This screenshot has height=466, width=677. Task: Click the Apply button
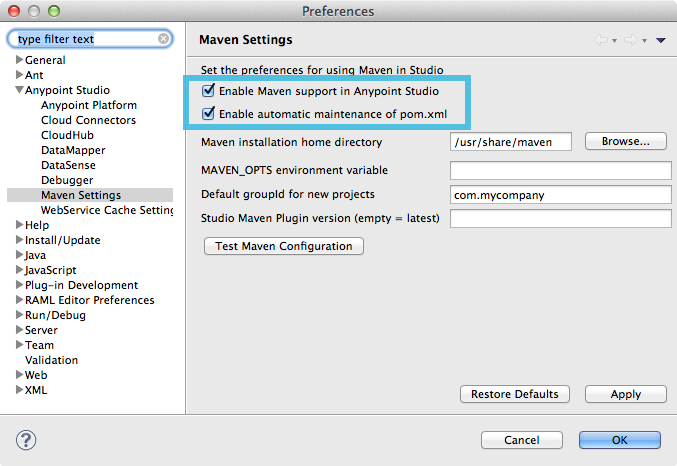(626, 394)
